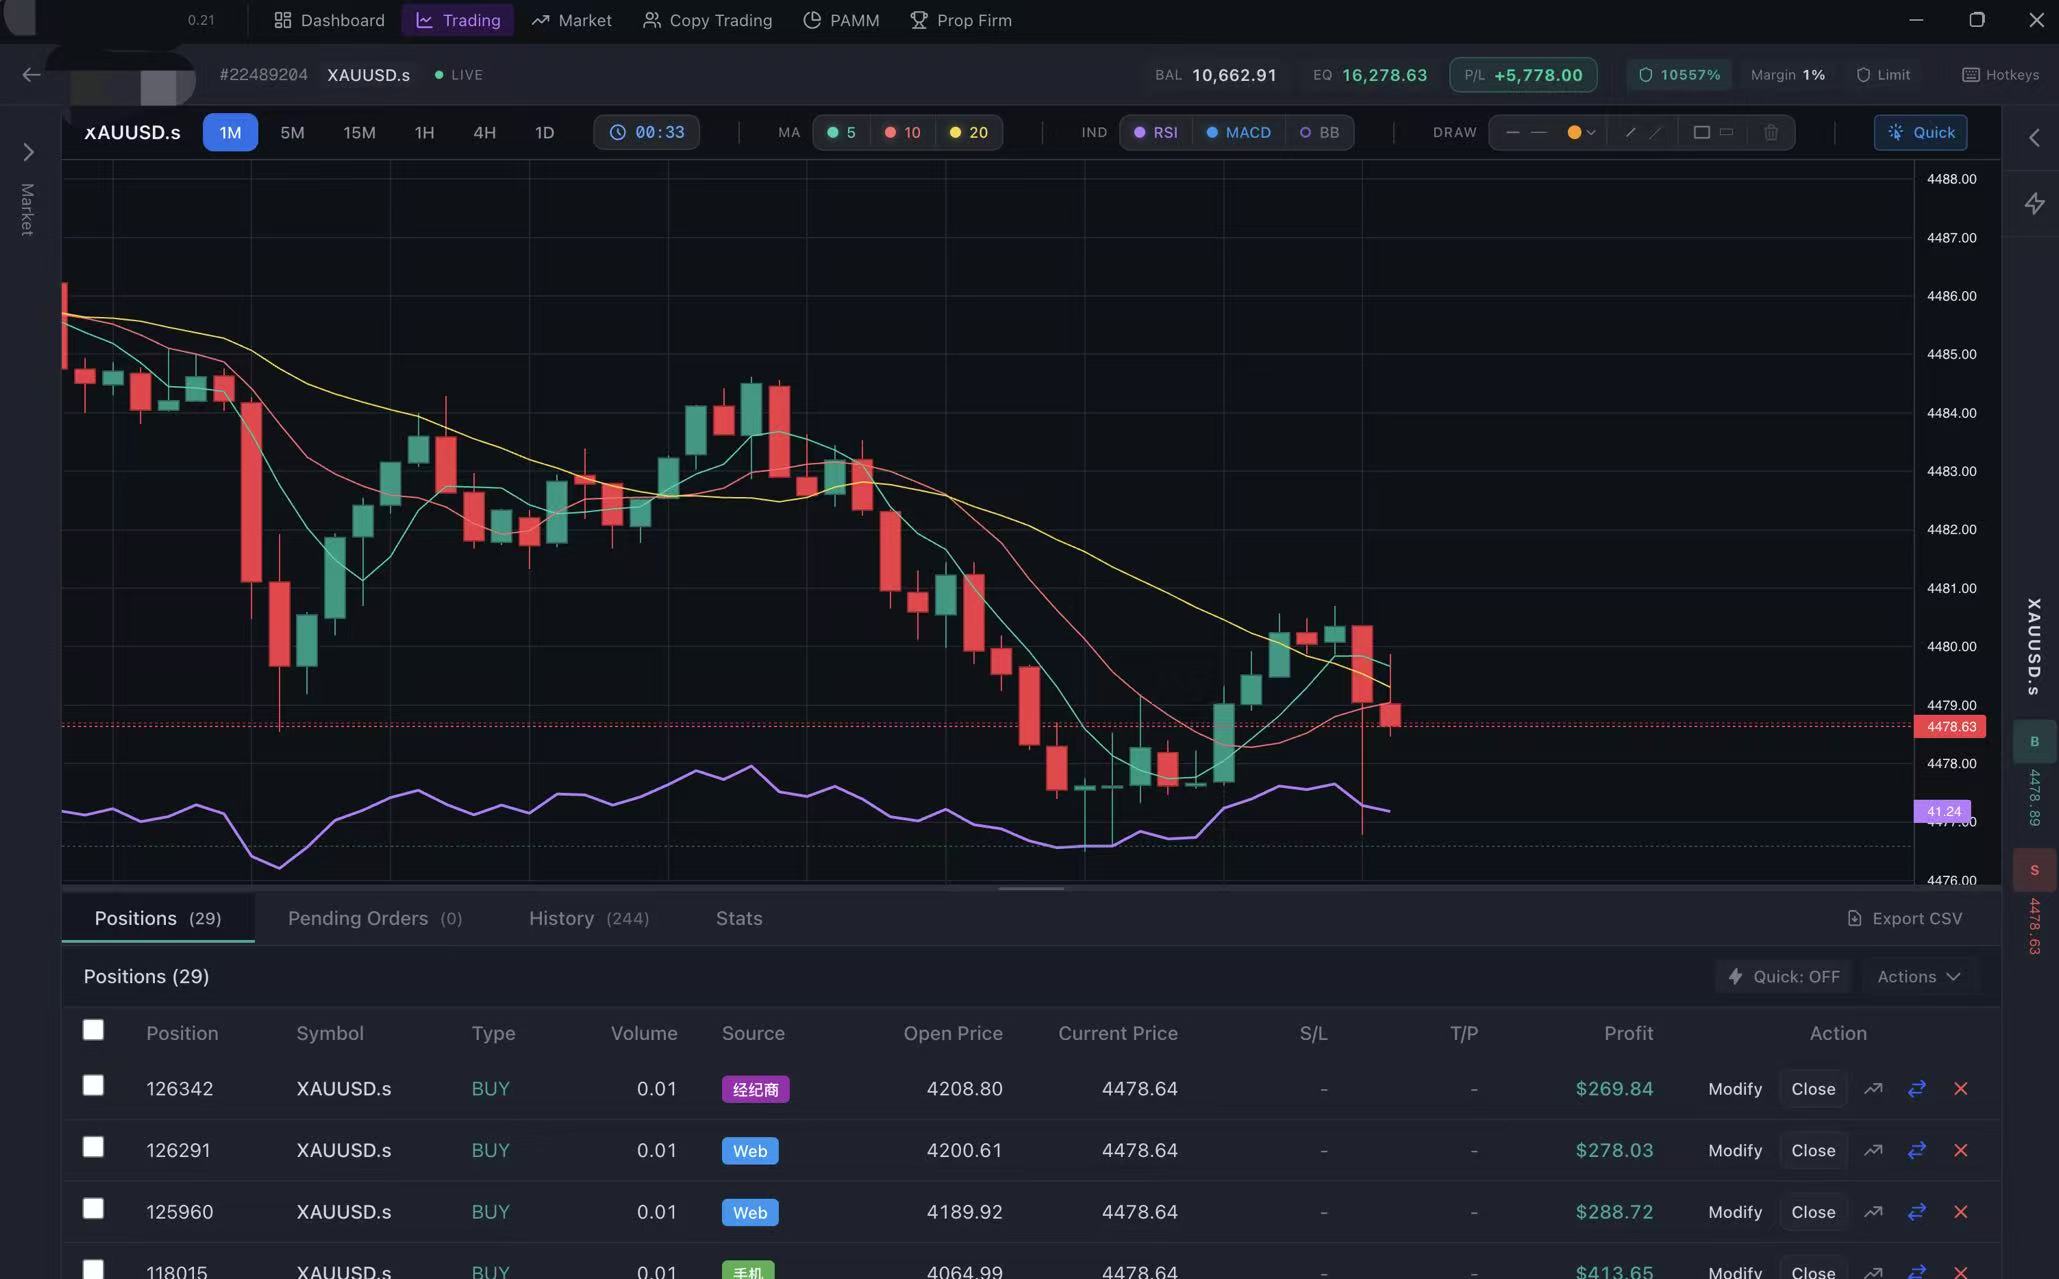The height and width of the screenshot is (1279, 2059).
Task: Click reverse arrows icon for position 126291
Action: 1916,1151
